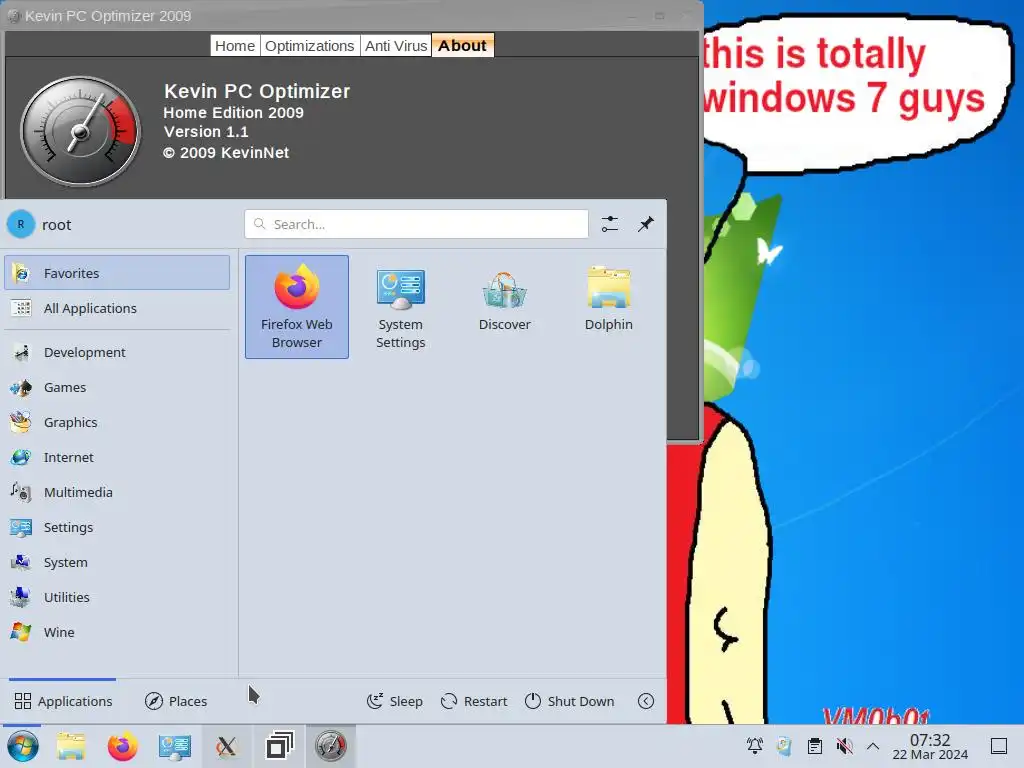This screenshot has width=1024, height=768.
Task: Open the Development category
Action: (x=117, y=353)
